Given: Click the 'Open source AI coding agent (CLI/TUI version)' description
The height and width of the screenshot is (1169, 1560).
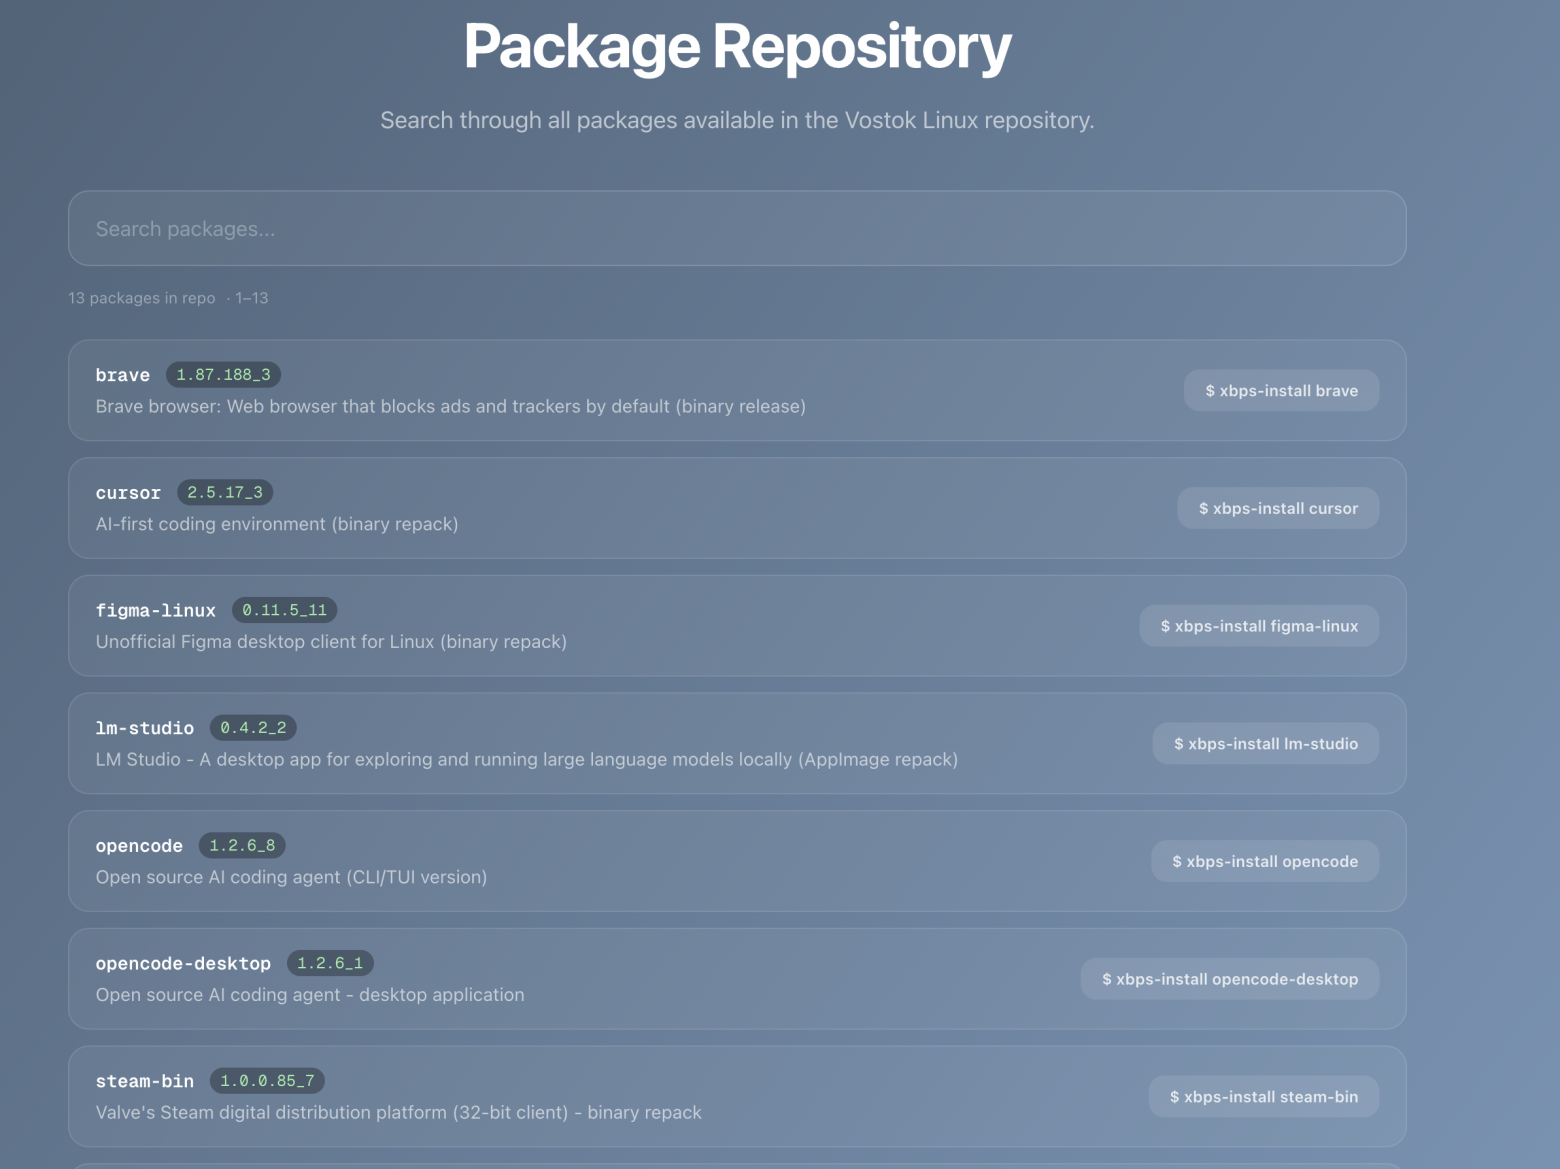Looking at the screenshot, I should pyautogui.click(x=291, y=877).
